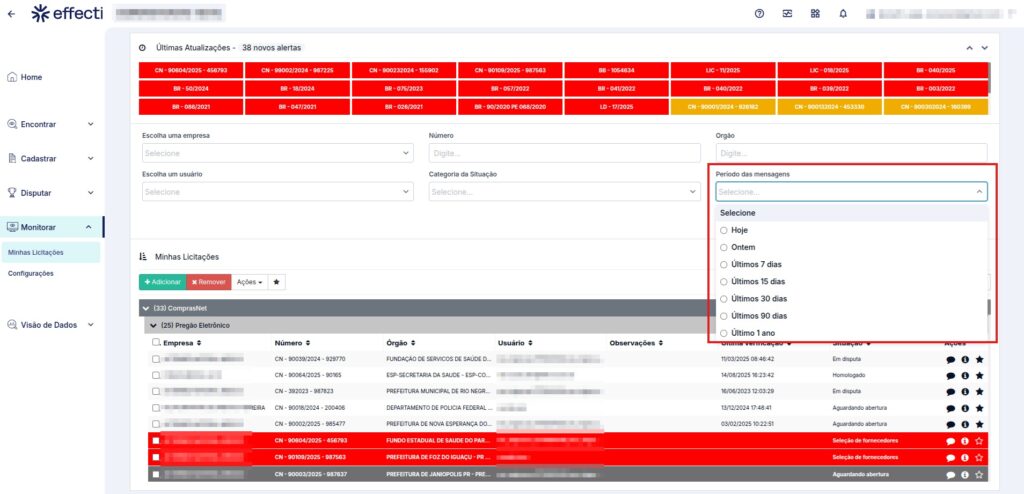Choose the Selecione option in the period list
Viewport: 1024px width, 494px height.
[x=852, y=213]
